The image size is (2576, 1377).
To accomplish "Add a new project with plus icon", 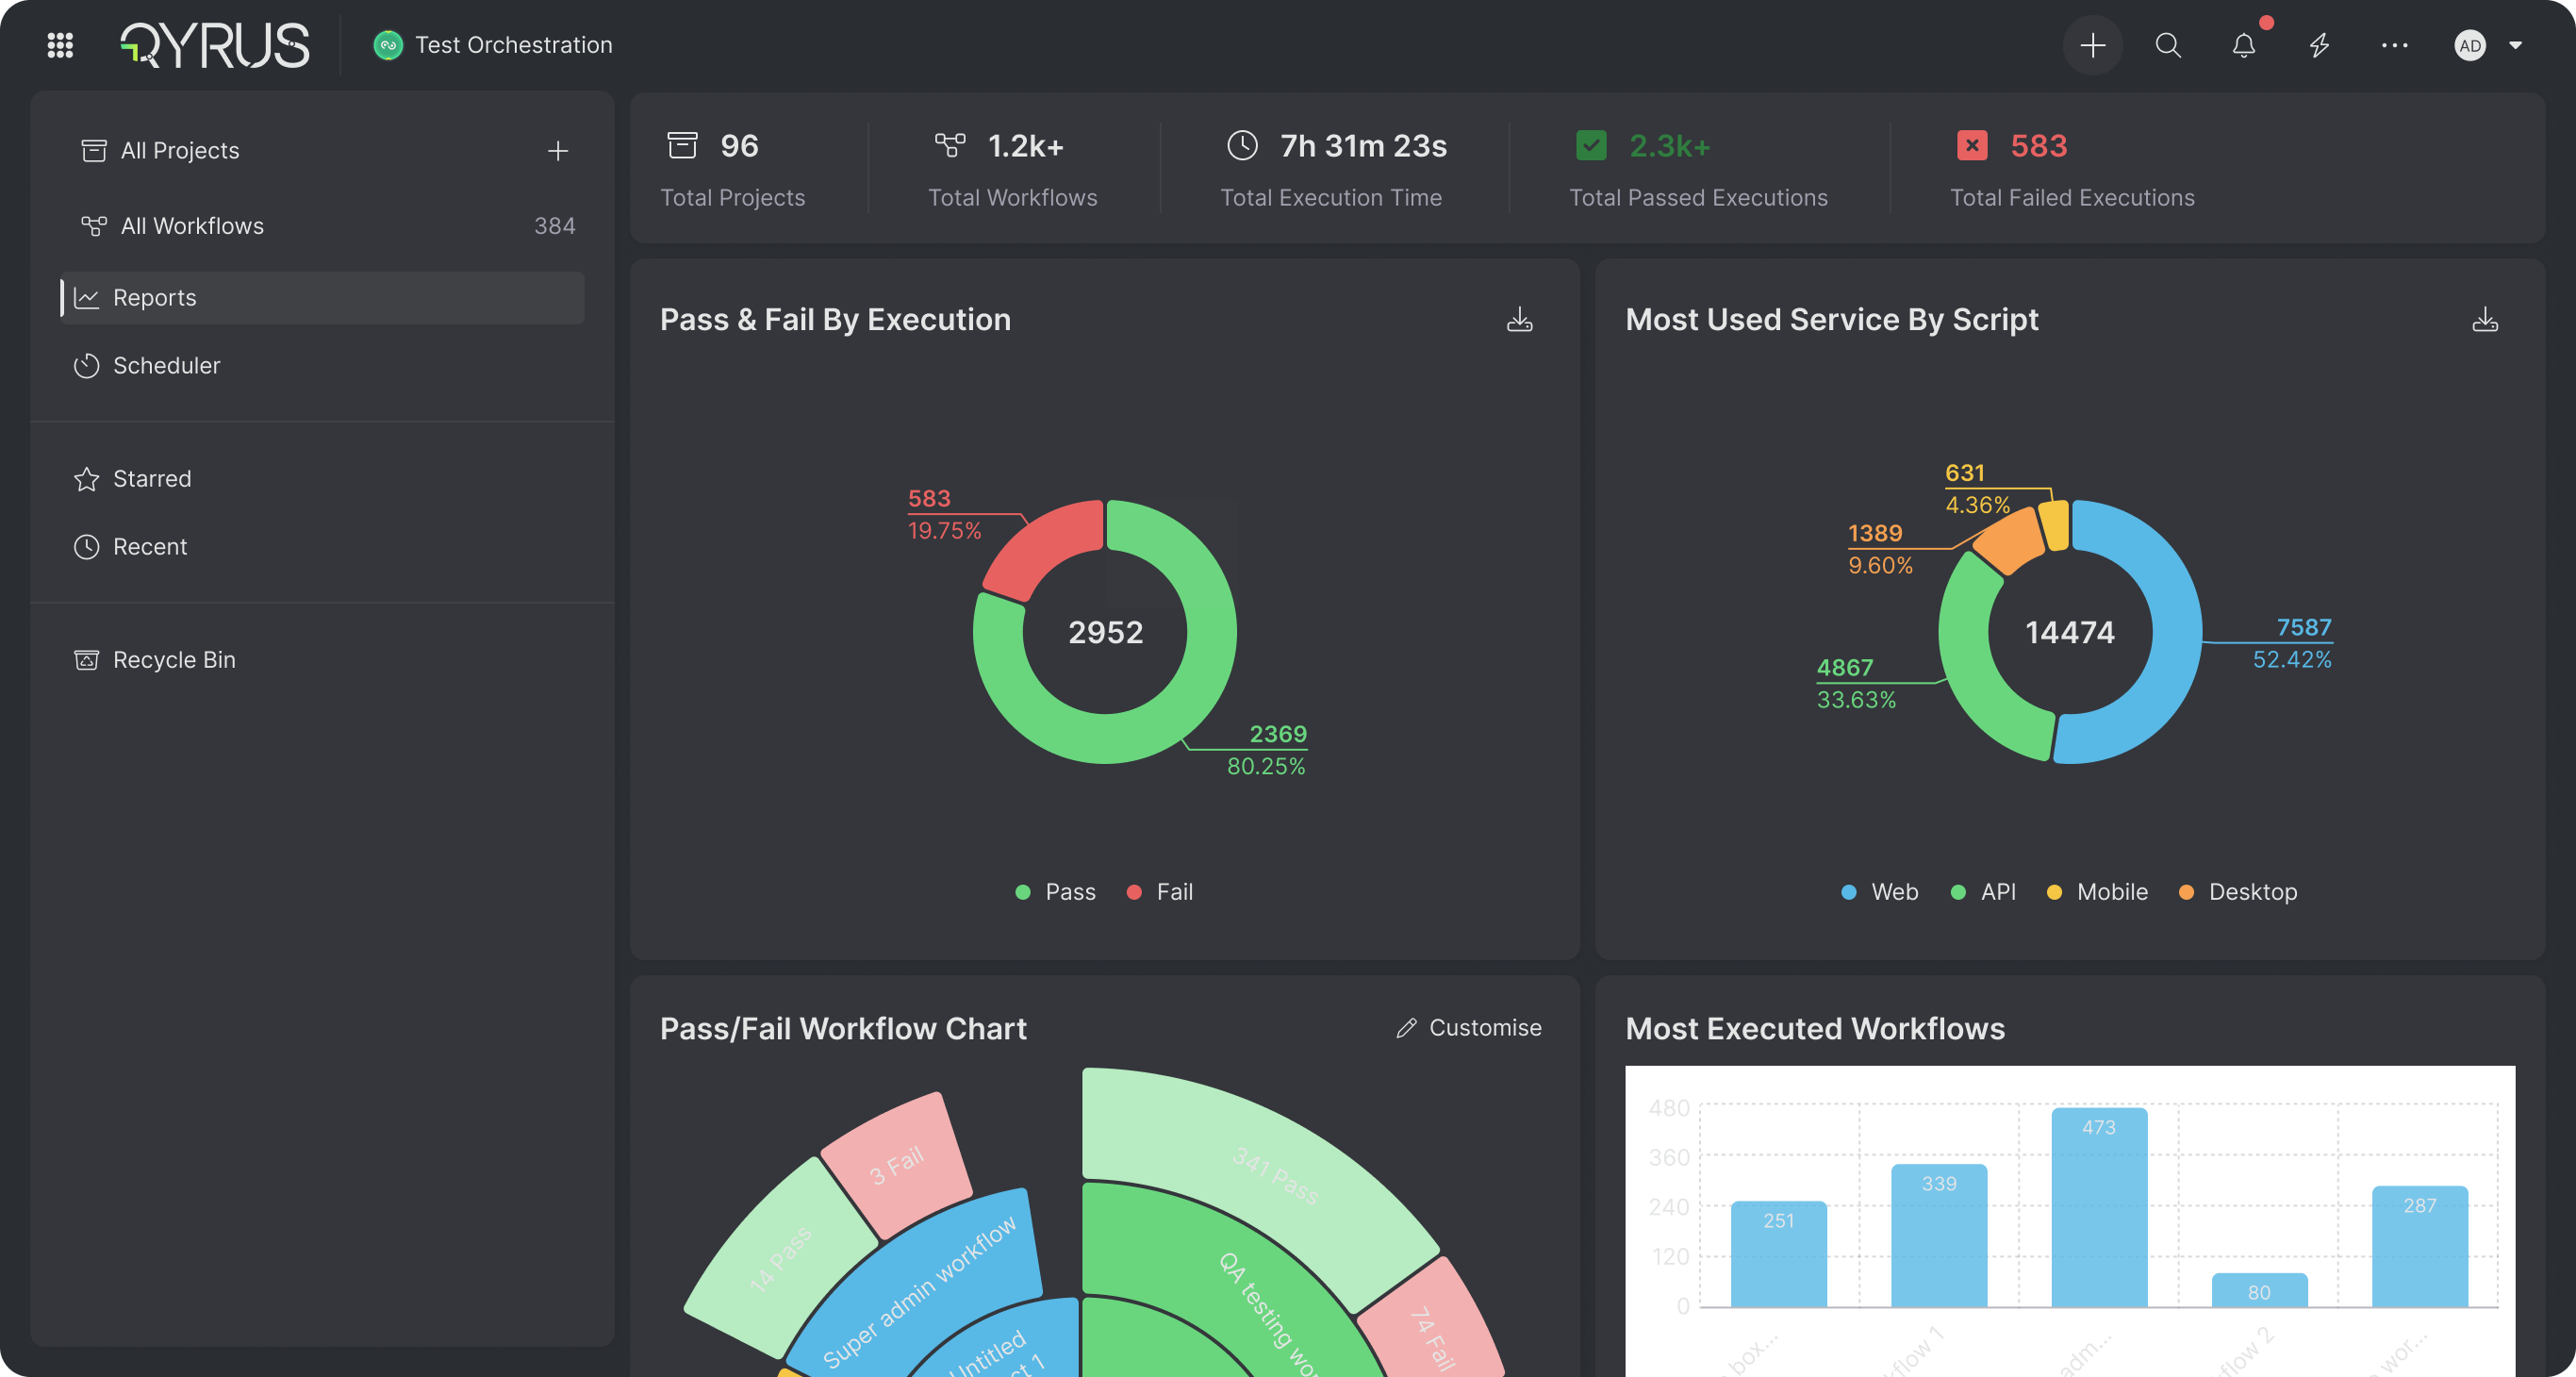I will [558, 151].
